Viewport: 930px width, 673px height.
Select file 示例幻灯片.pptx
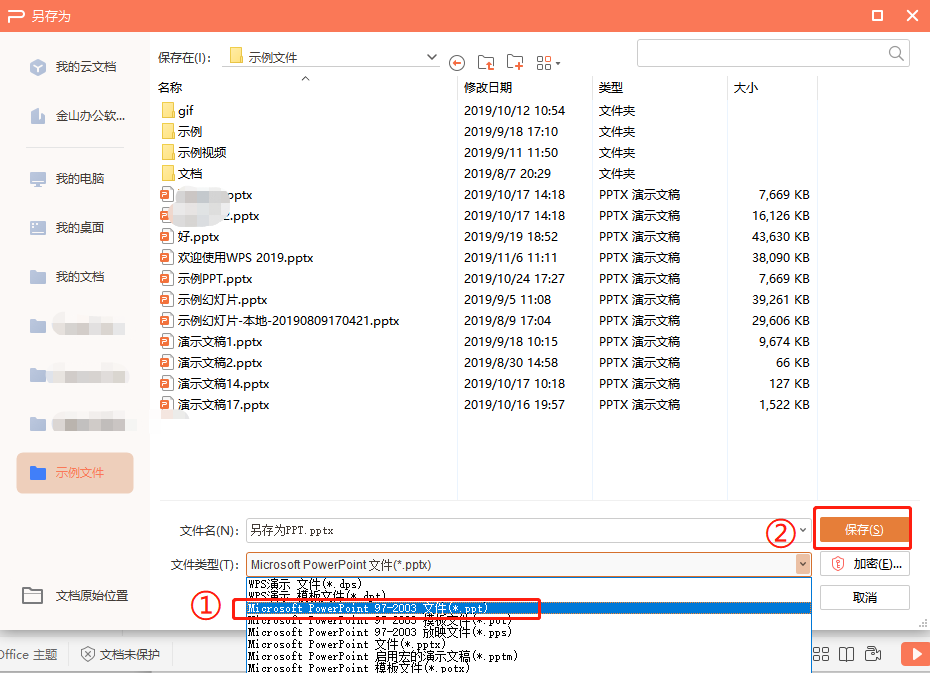pyautogui.click(x=214, y=300)
